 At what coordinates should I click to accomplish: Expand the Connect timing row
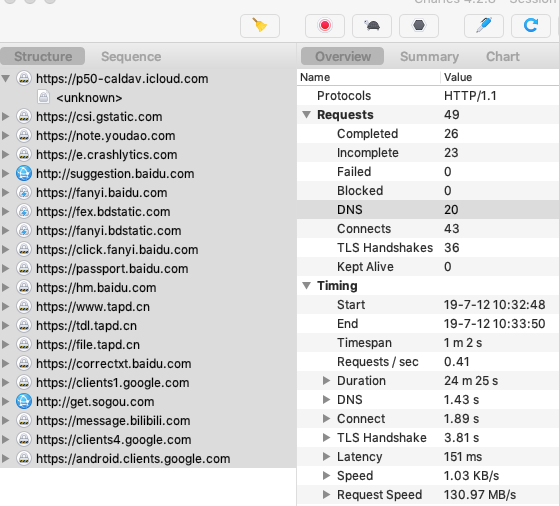click(x=326, y=419)
